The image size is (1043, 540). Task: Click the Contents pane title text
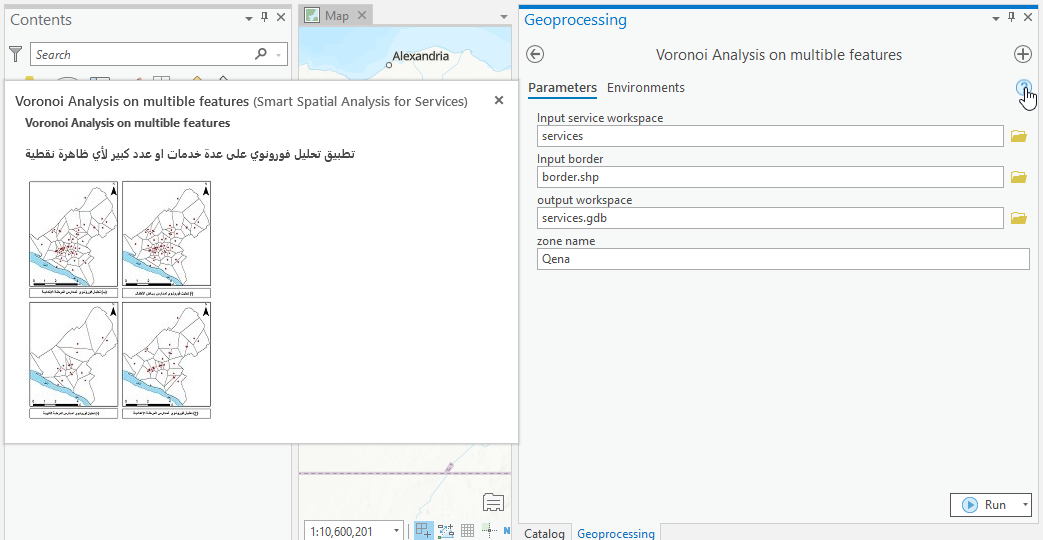coord(41,20)
